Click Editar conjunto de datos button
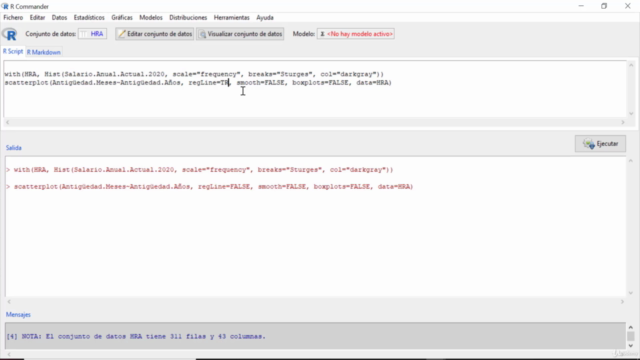This screenshot has width=640, height=360. coord(155,34)
